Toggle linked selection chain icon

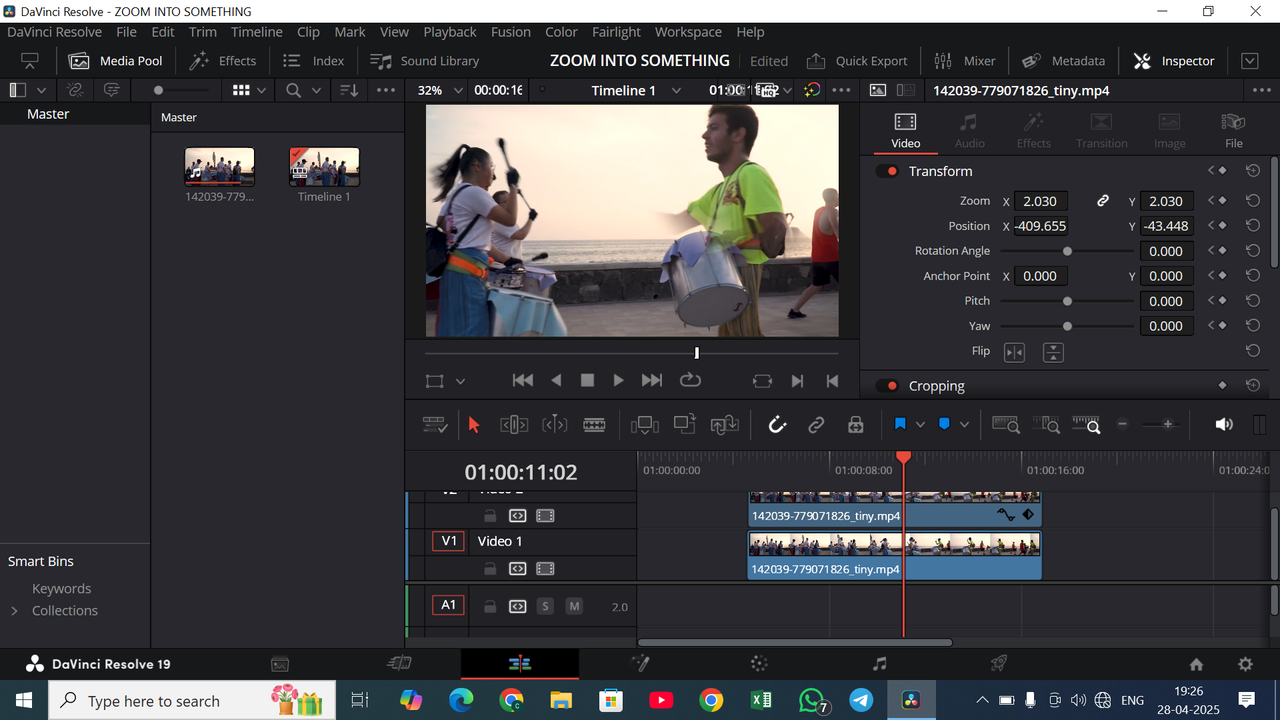click(x=816, y=424)
